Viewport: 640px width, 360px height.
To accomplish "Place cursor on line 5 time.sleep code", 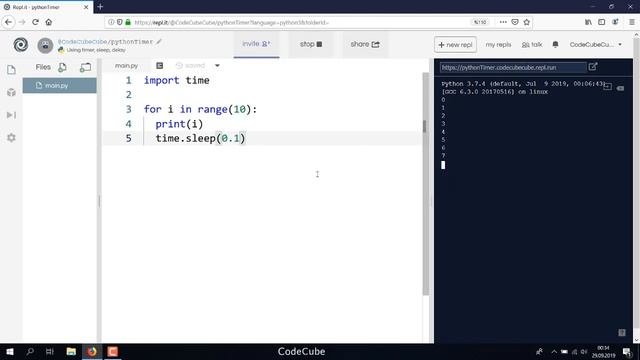I will 200,138.
